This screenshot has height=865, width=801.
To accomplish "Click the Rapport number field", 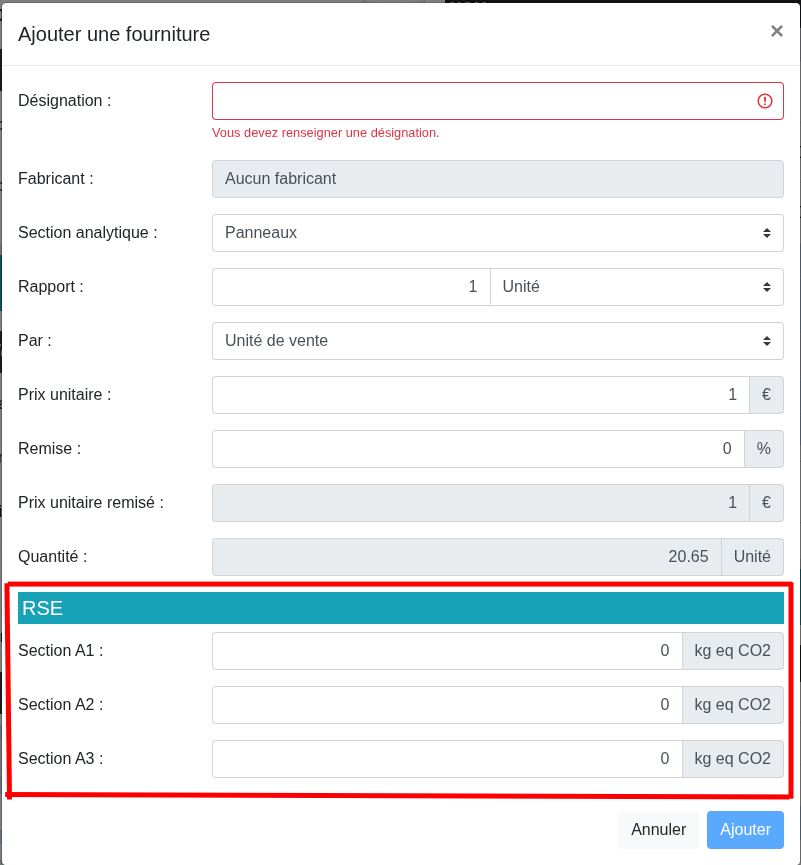I will click(x=351, y=287).
